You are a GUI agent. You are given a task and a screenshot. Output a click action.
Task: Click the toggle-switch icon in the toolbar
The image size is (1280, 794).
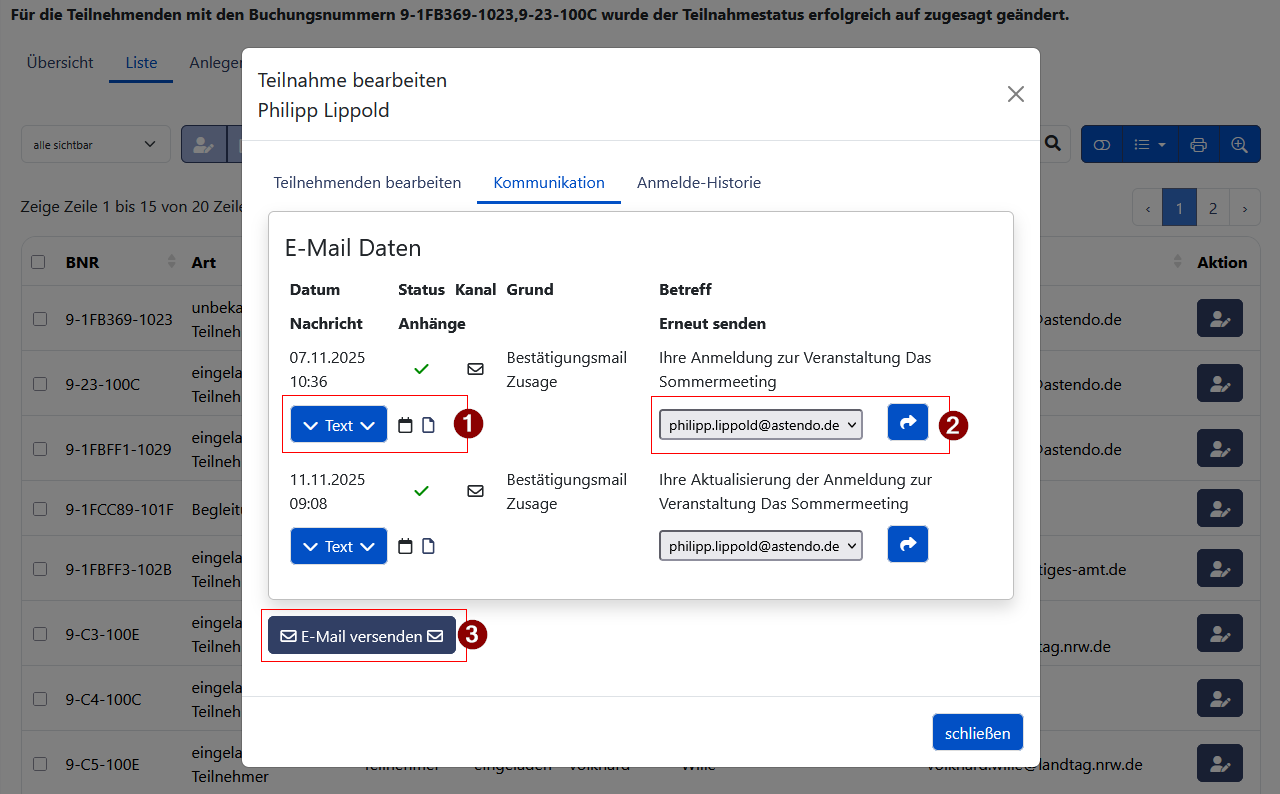[x=1101, y=144]
